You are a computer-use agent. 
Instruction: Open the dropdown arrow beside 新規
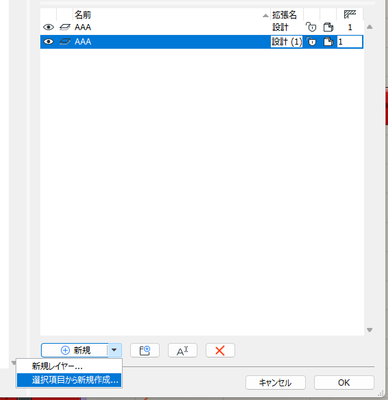point(114,350)
